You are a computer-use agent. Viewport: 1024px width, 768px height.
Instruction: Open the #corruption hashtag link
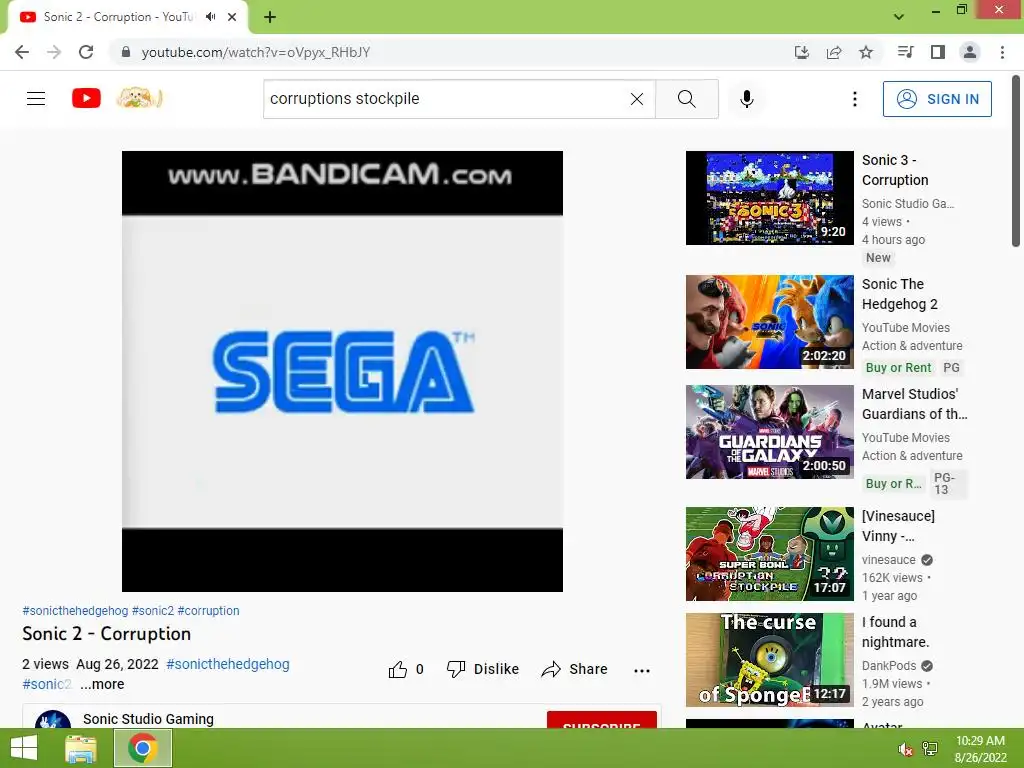208,611
